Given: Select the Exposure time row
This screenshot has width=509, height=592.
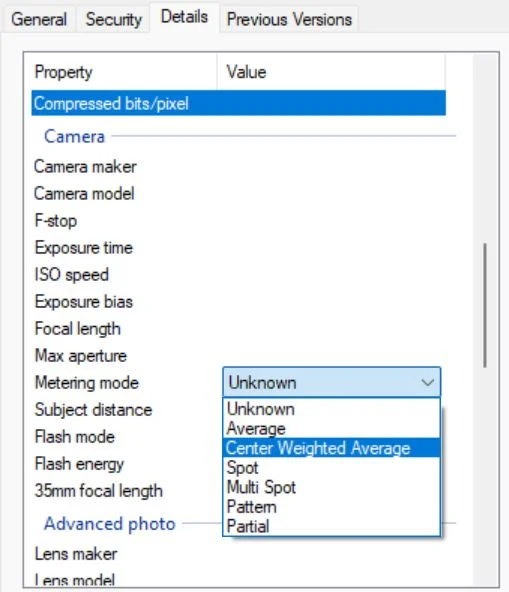Looking at the screenshot, I should [239, 248].
